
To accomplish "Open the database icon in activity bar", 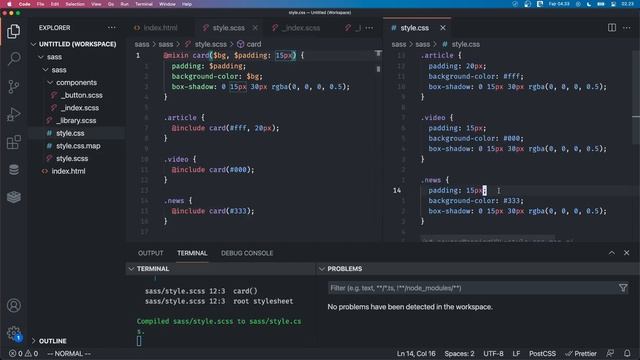I will (13, 169).
